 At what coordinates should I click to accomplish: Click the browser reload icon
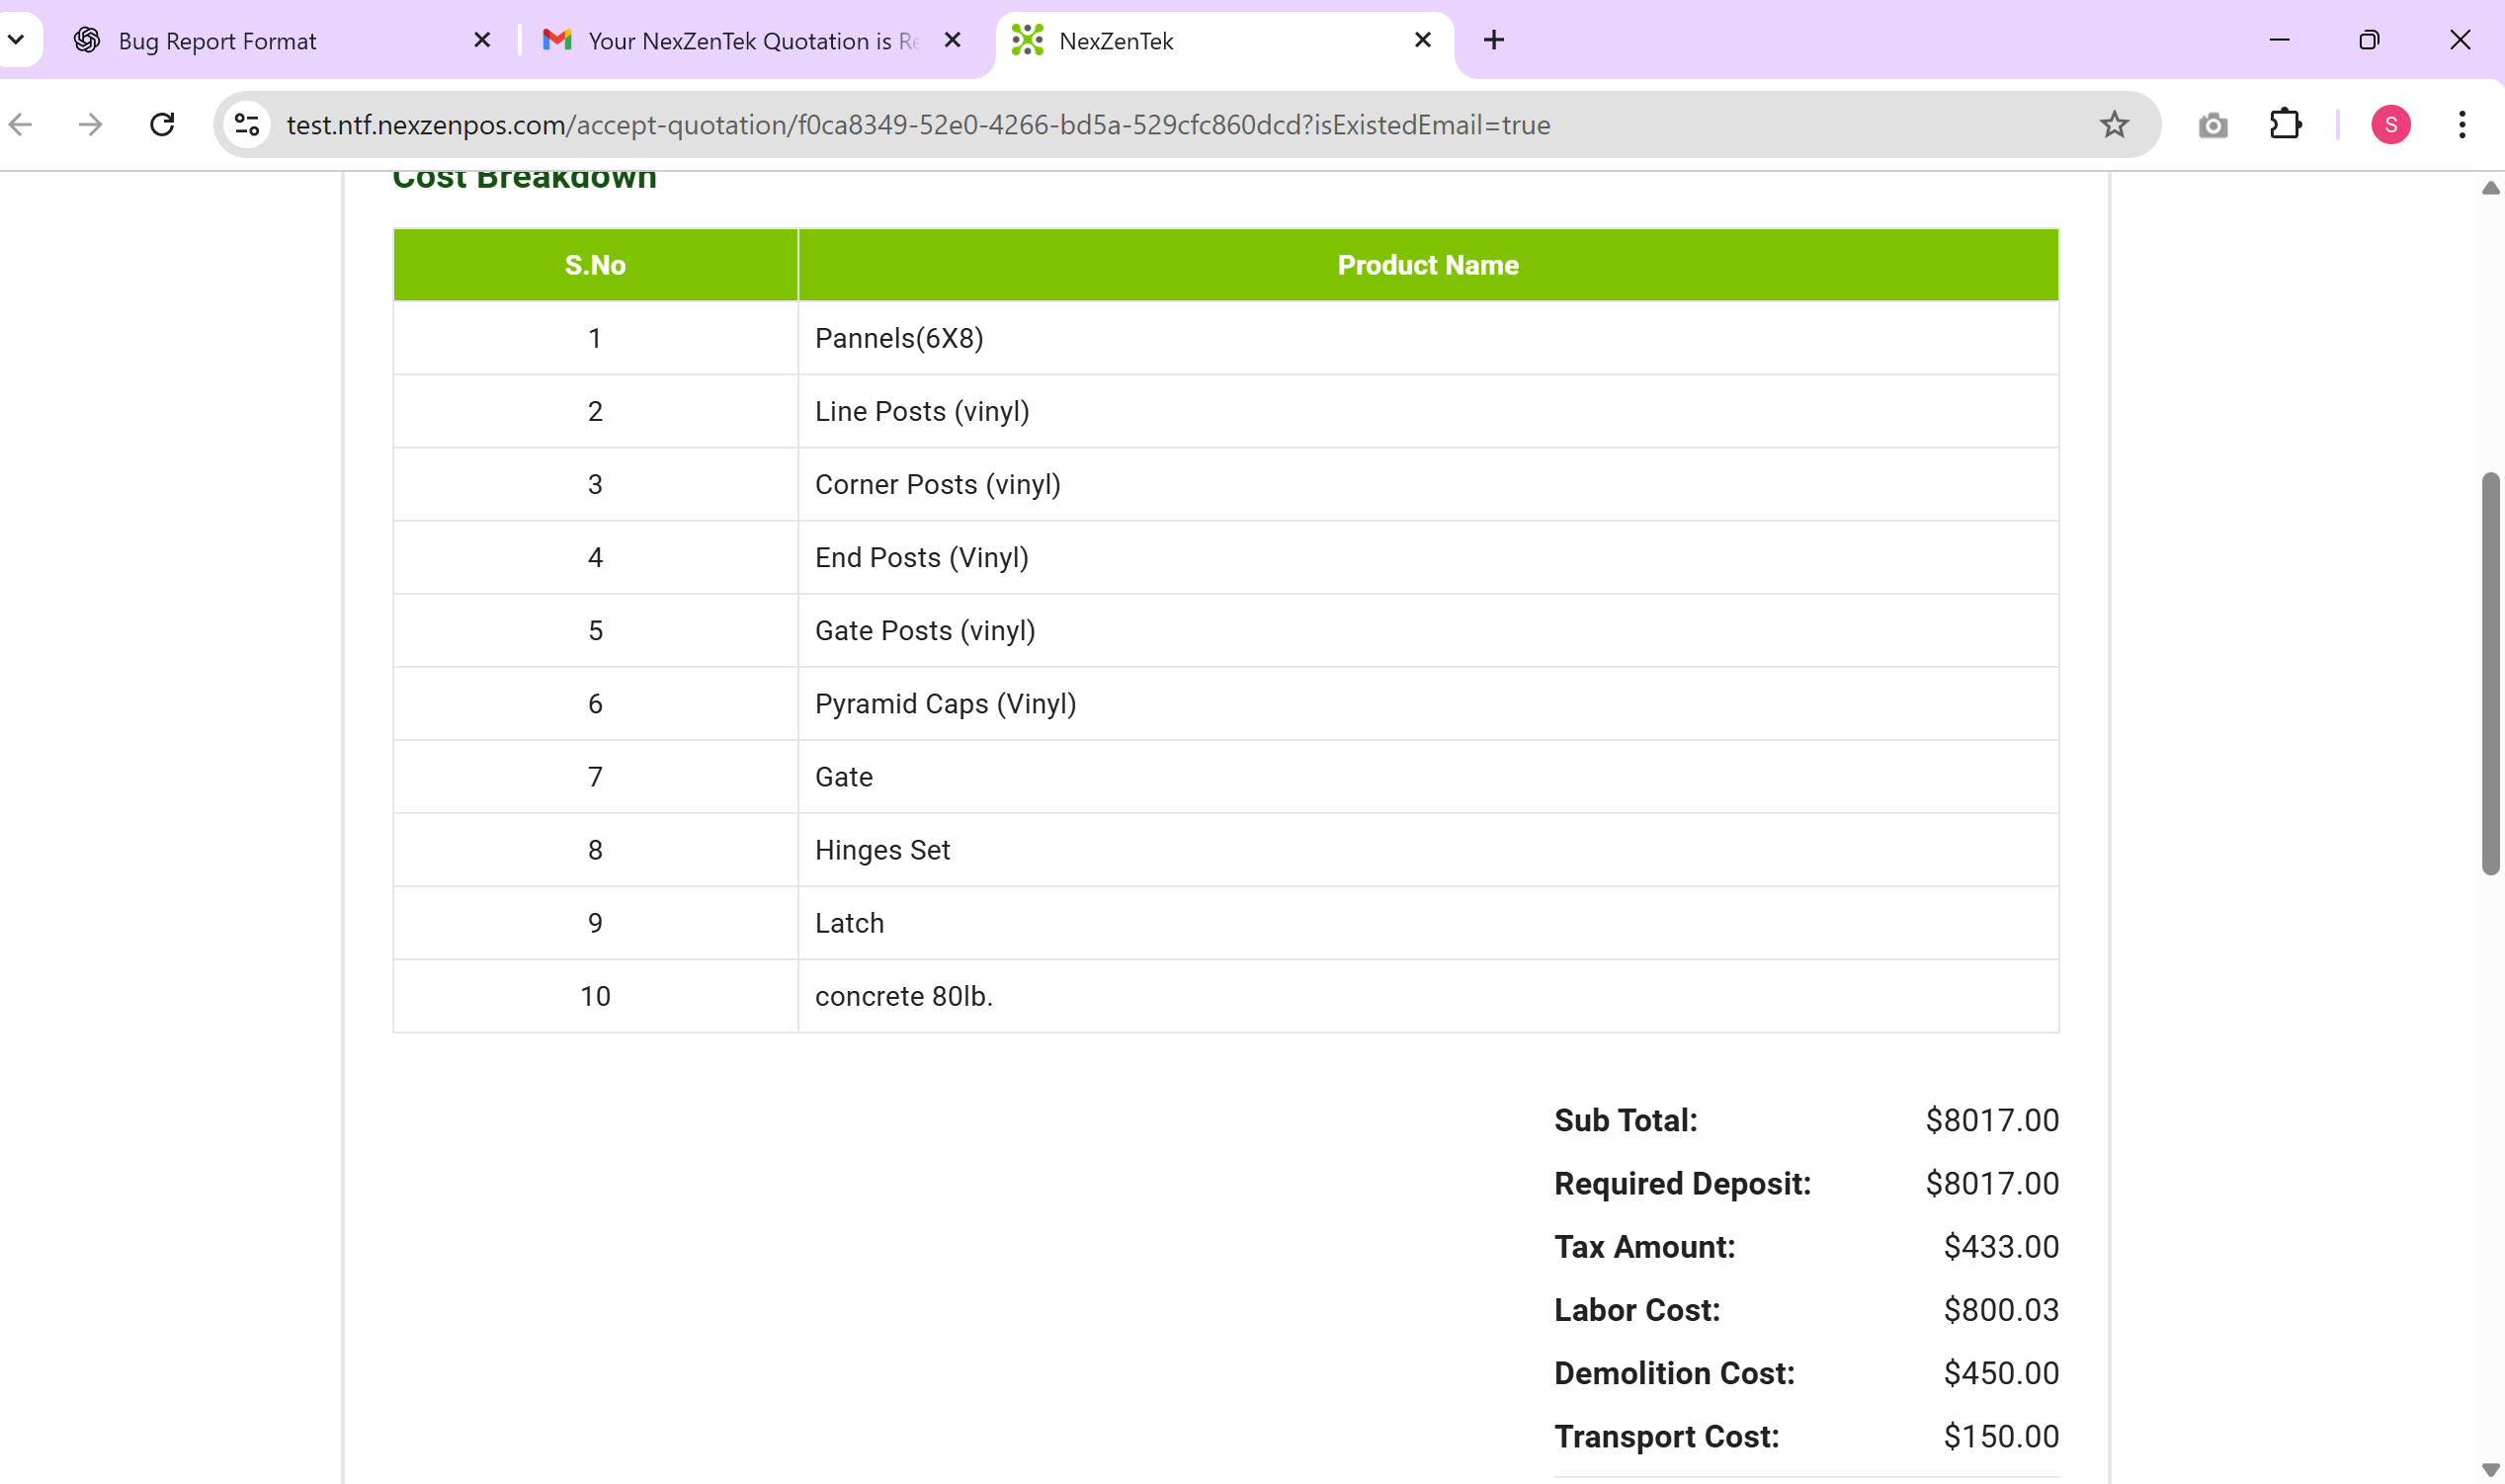(162, 124)
